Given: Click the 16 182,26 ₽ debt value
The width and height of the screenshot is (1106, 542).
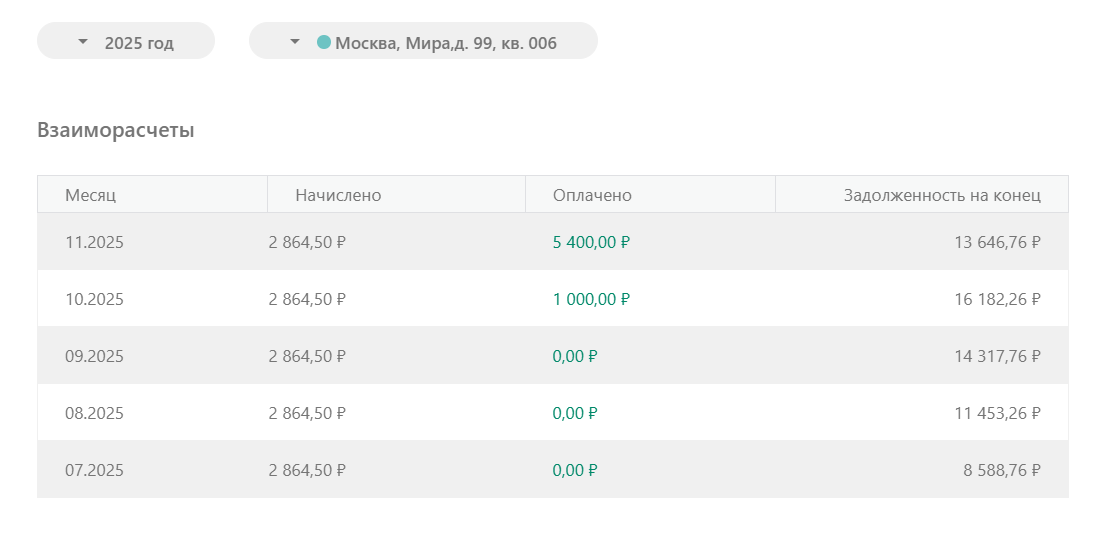Looking at the screenshot, I should [997, 299].
